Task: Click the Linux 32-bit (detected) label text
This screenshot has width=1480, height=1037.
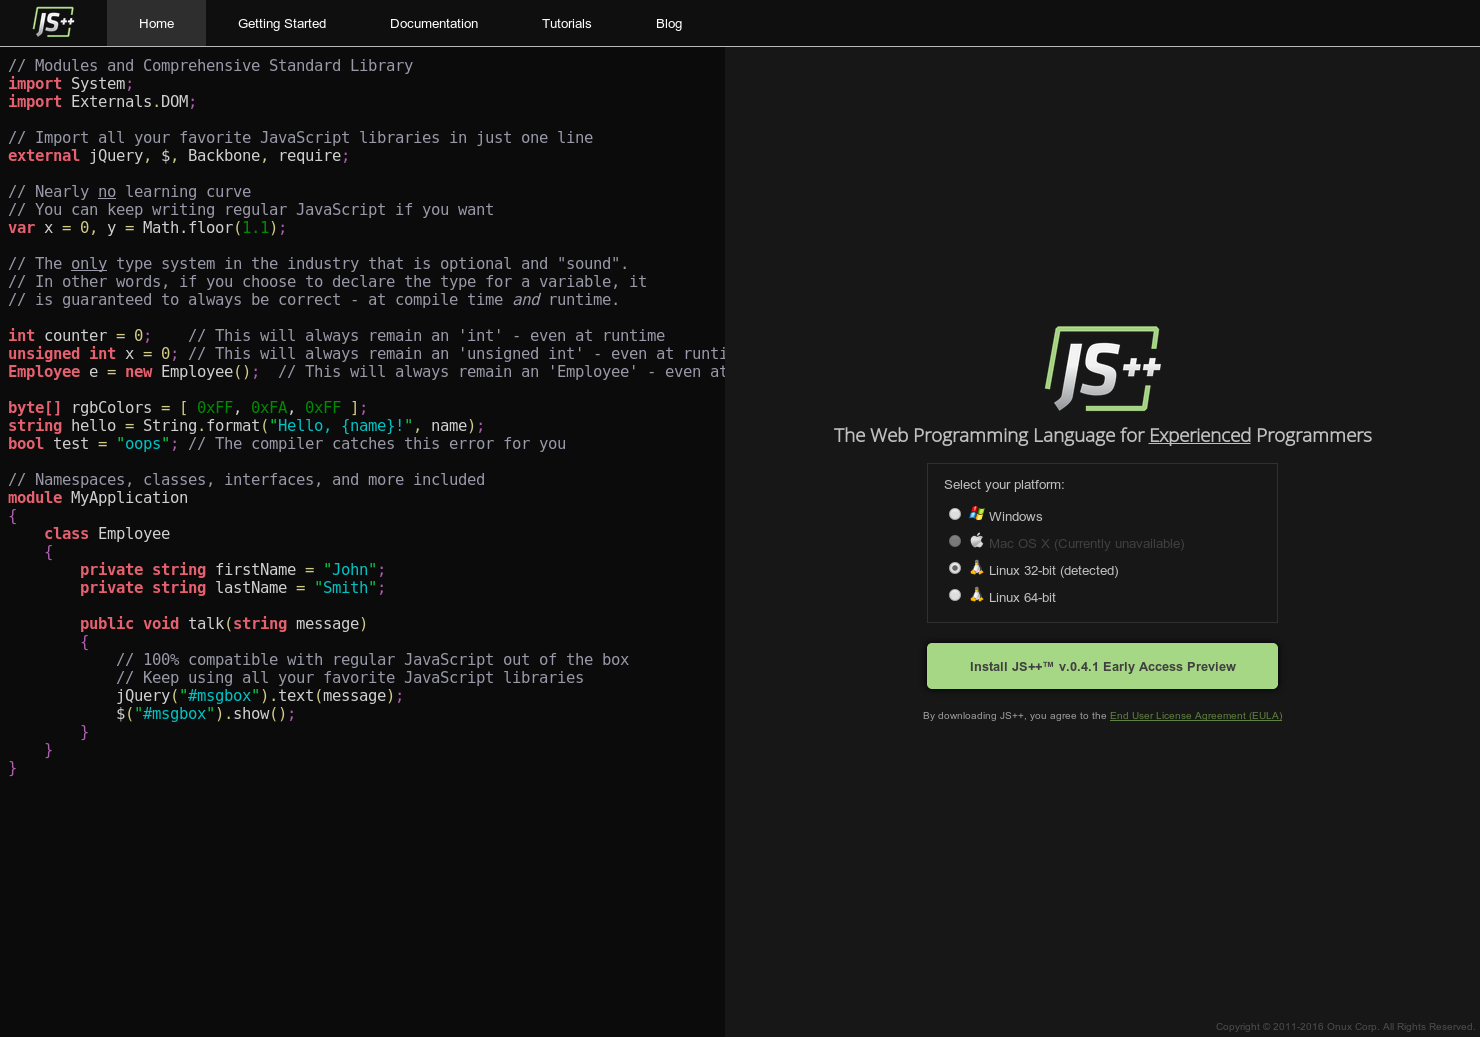Action: [1053, 570]
